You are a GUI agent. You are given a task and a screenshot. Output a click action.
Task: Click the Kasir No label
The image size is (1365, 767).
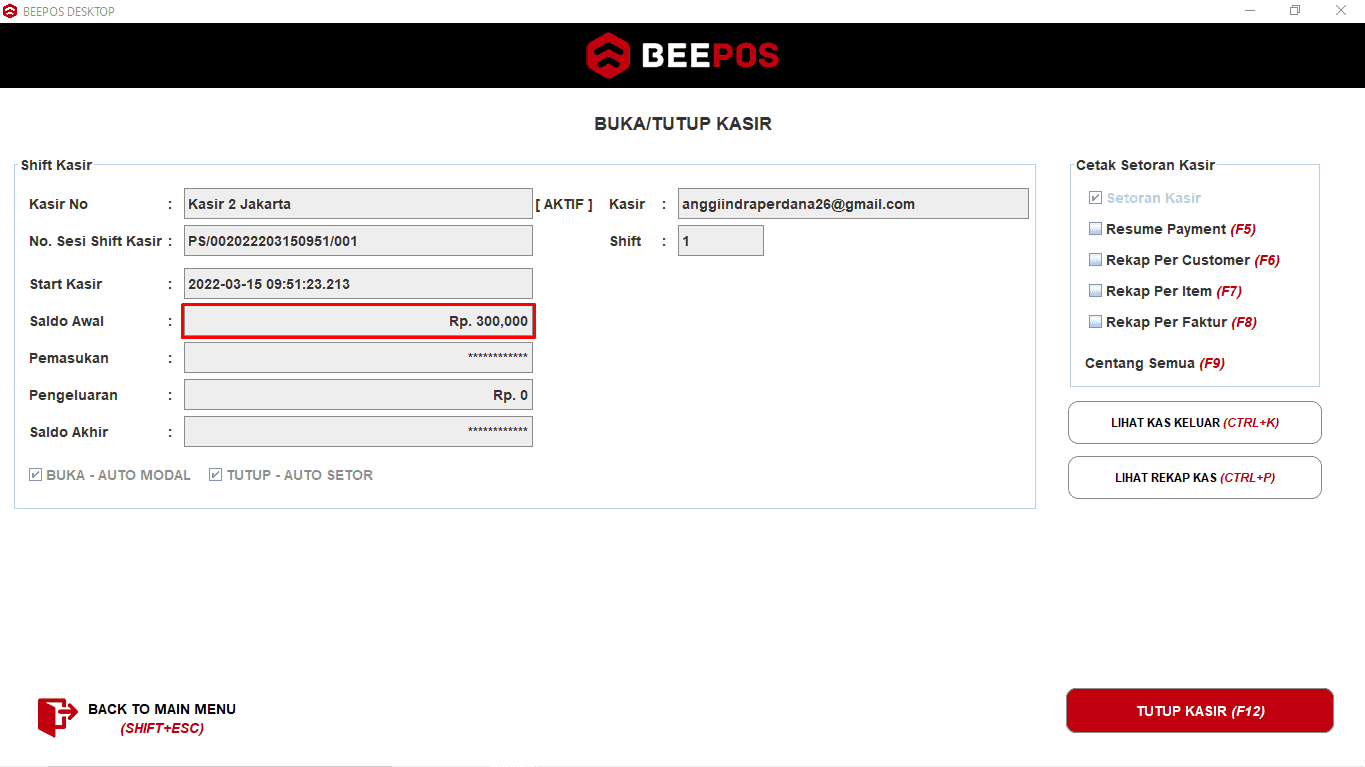[59, 204]
